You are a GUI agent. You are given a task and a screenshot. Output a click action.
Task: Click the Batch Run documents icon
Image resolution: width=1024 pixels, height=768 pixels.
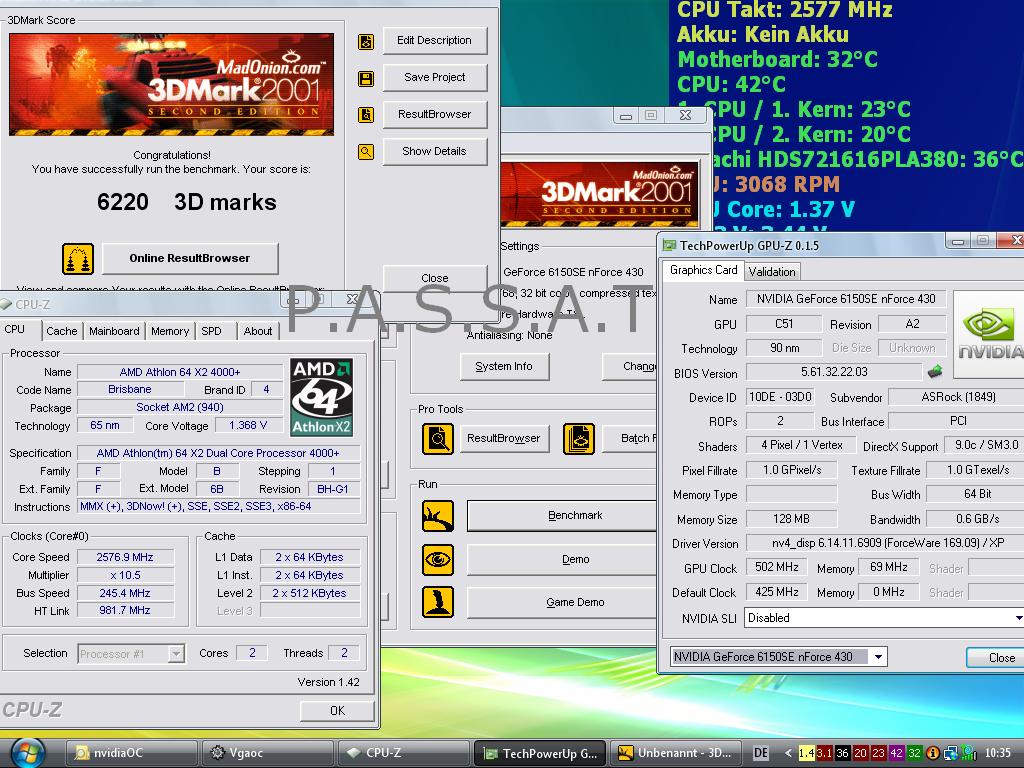click(579, 439)
